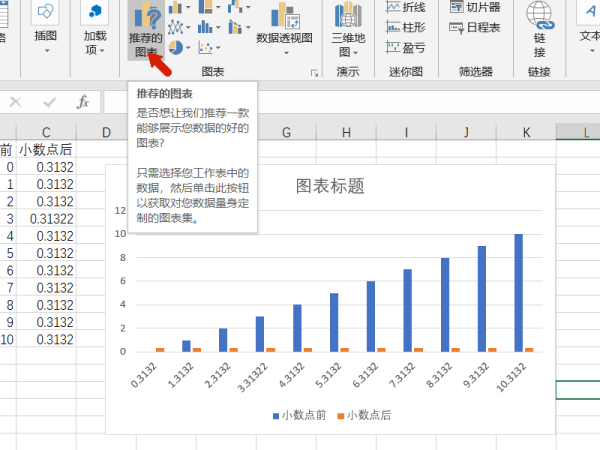Insert a line chart from charts group
This screenshot has width=600, height=450.
tap(175, 27)
